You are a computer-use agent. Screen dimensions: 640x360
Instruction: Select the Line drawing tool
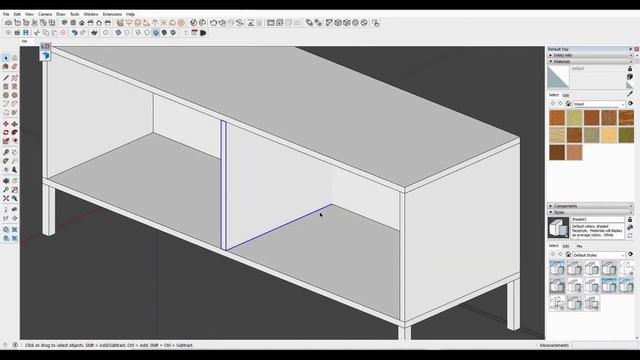[6, 78]
